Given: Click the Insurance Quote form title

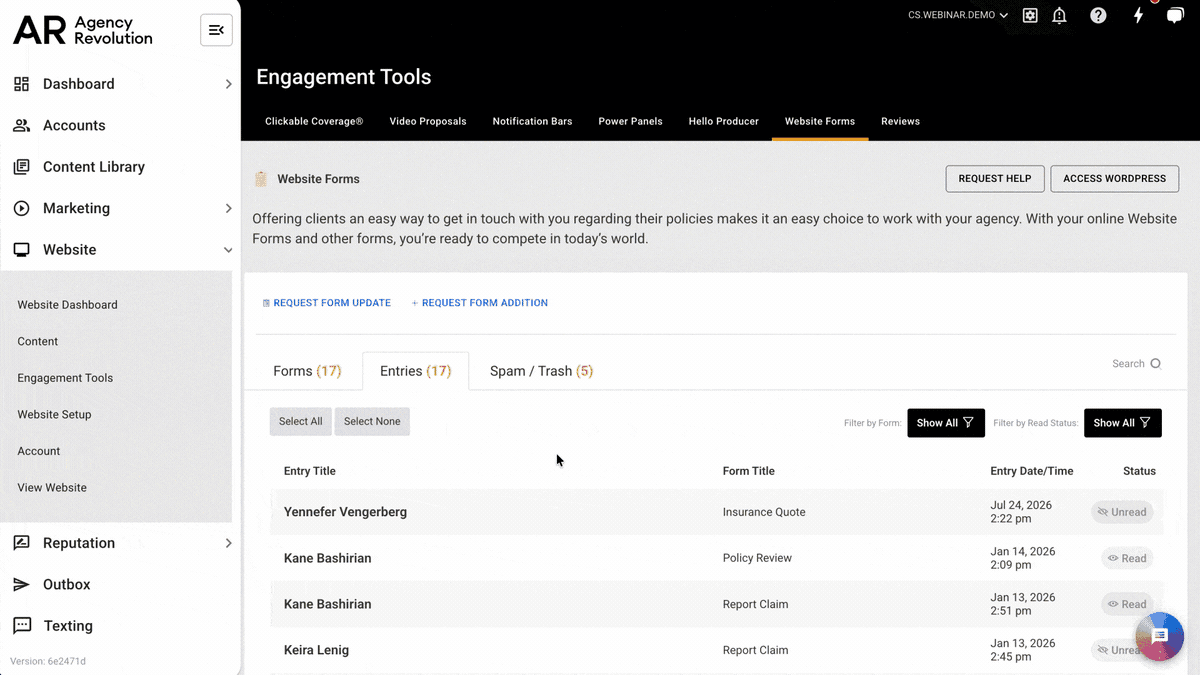Looking at the screenshot, I should point(764,512).
